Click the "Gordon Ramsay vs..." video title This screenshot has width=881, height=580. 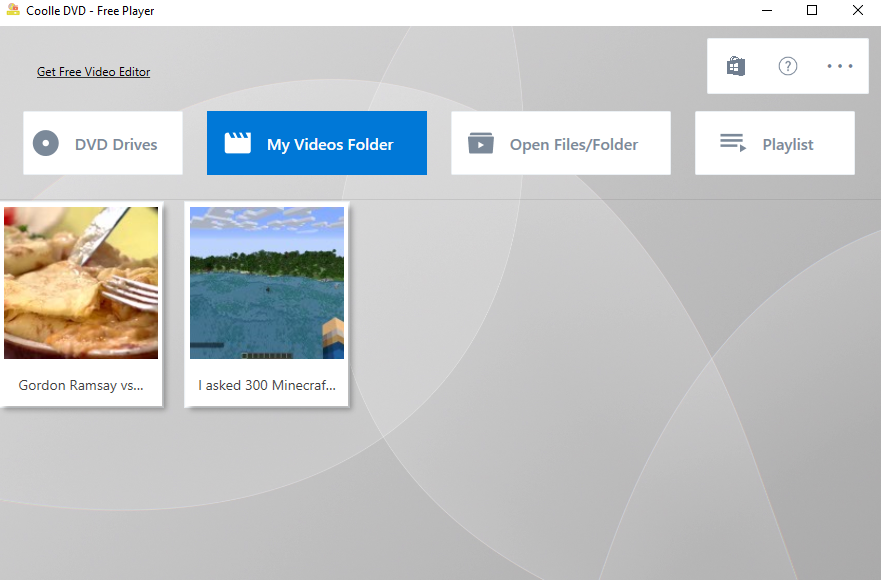click(x=81, y=385)
